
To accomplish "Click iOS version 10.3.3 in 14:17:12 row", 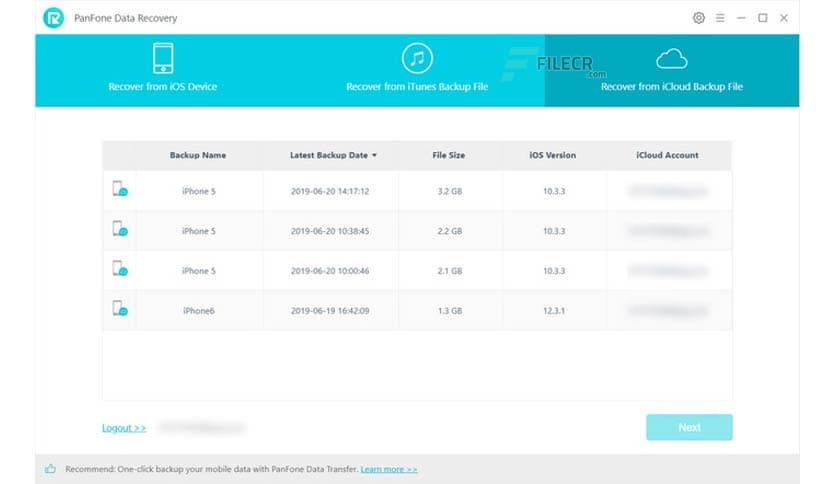I will [554, 191].
